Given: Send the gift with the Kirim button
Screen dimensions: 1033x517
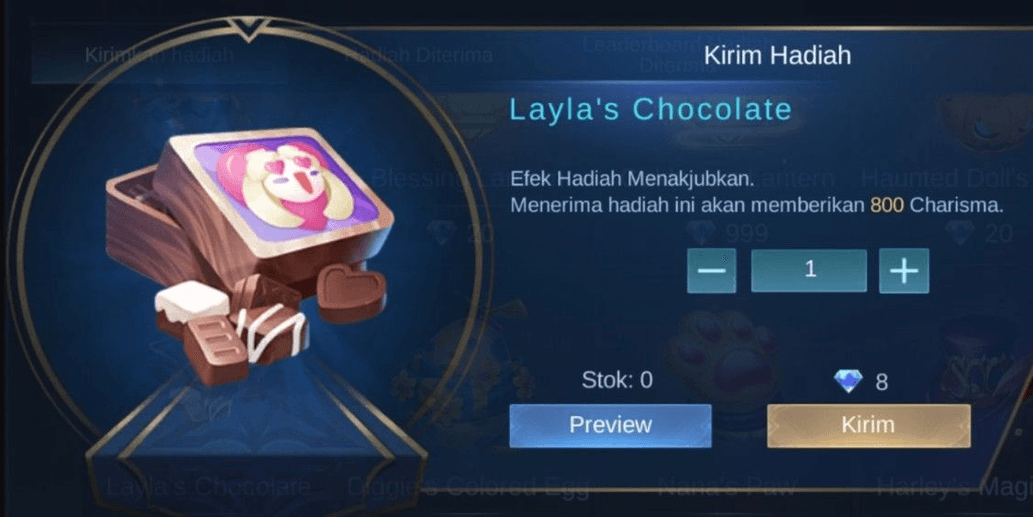Looking at the screenshot, I should 868,425.
